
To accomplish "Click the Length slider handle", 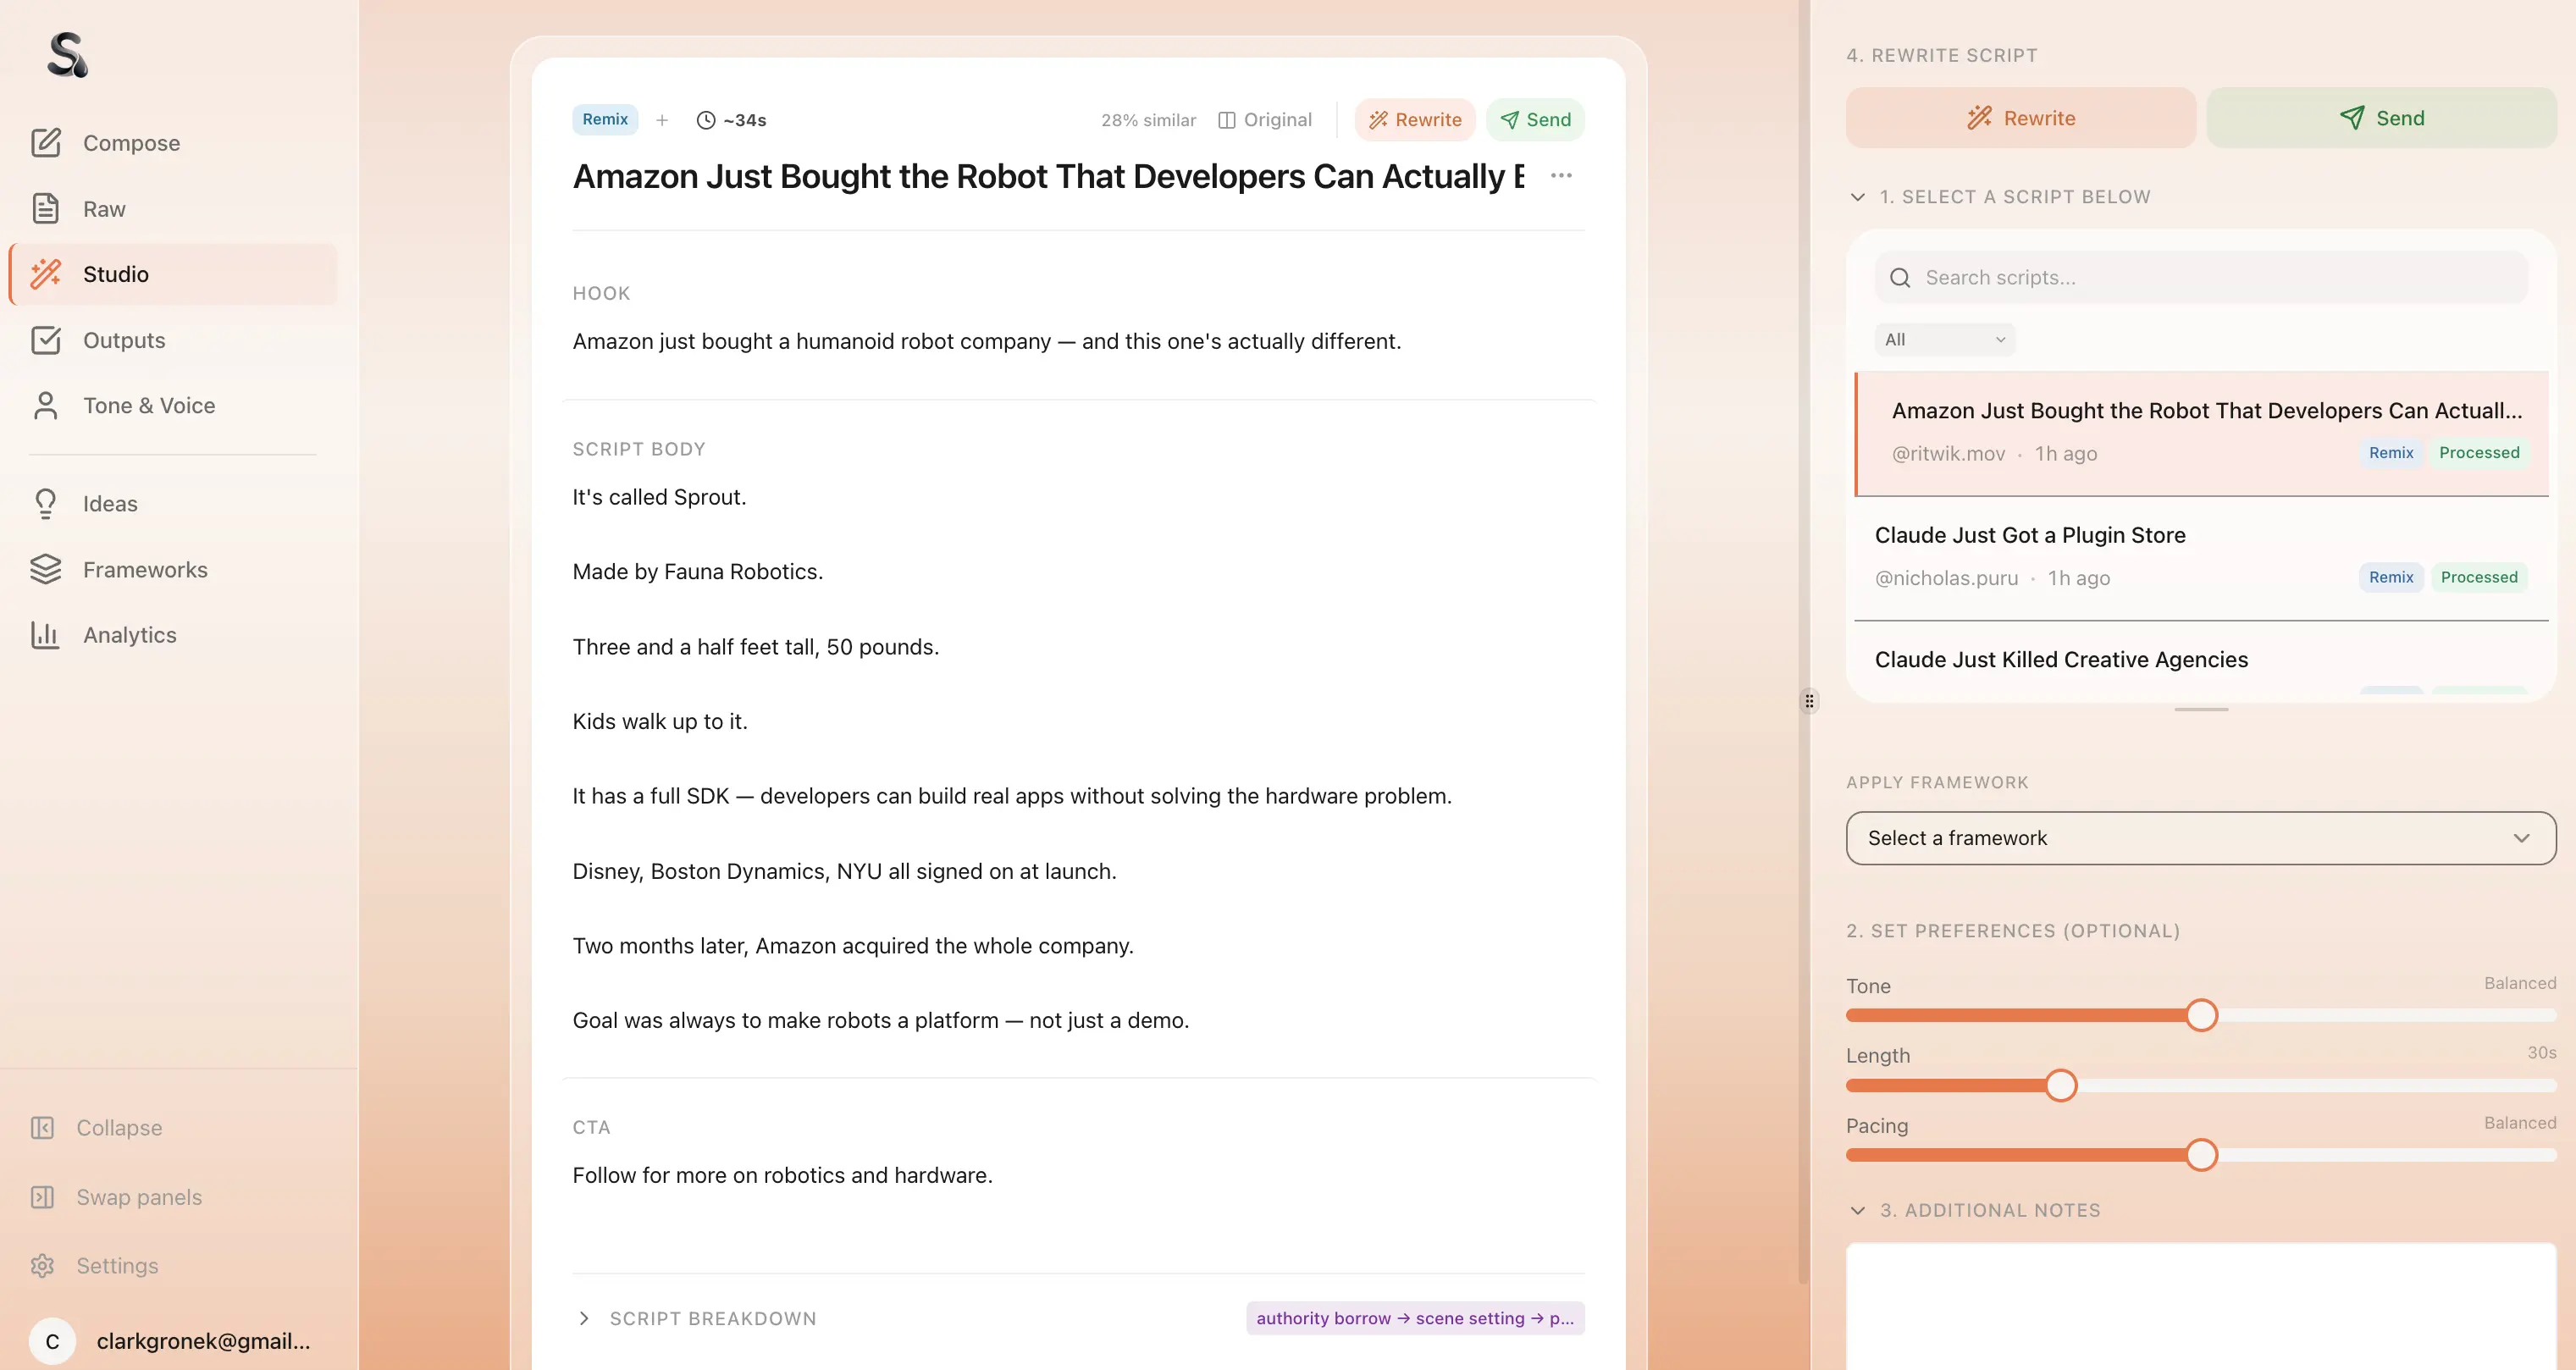I will [2061, 1085].
